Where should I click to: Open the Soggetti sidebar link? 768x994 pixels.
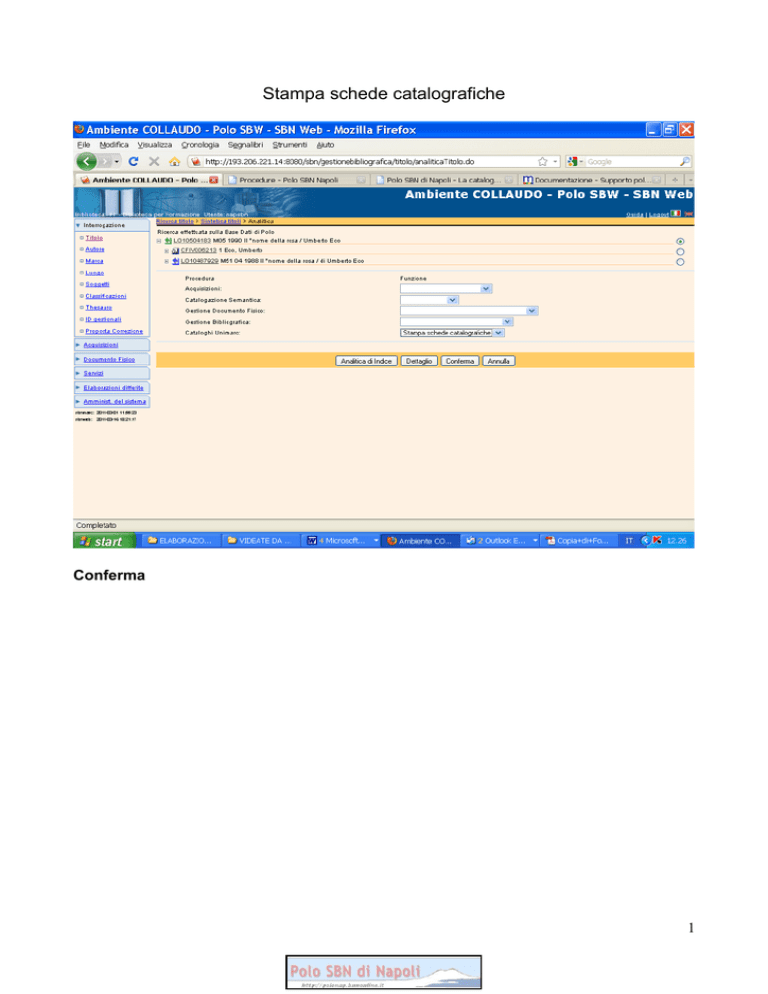97,285
